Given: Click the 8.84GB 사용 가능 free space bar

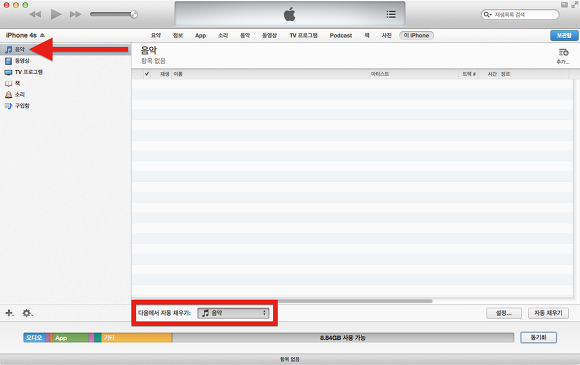Looking at the screenshot, I should point(343,337).
